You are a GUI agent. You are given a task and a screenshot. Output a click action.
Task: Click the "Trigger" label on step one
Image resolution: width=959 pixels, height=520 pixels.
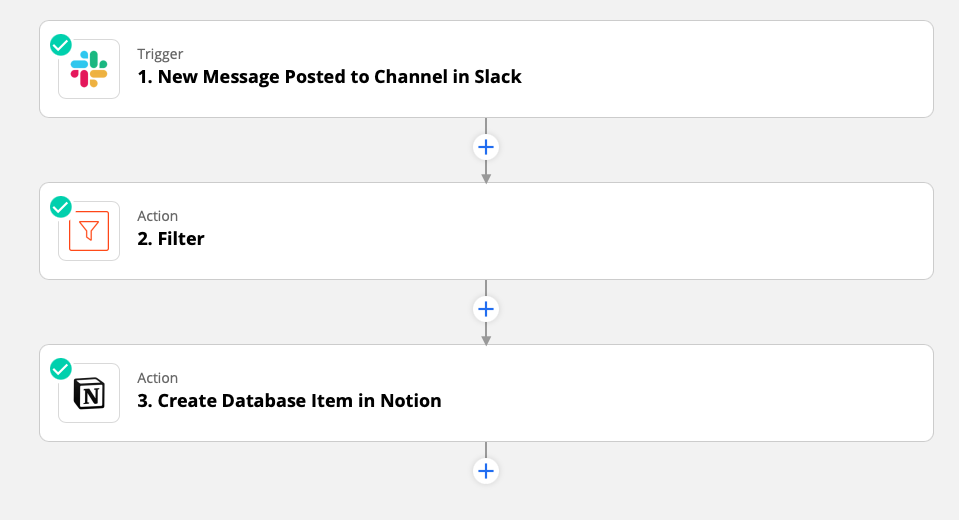(160, 54)
